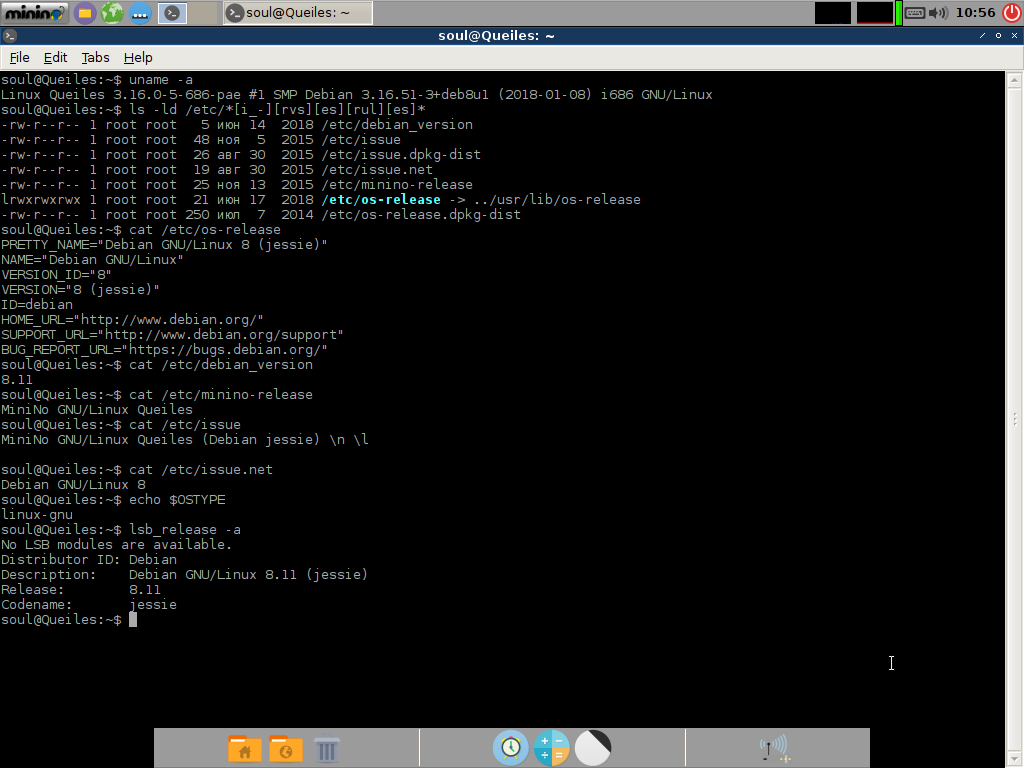Open the minino start menu
Screen dimensions: 1024x768
tap(35, 12)
